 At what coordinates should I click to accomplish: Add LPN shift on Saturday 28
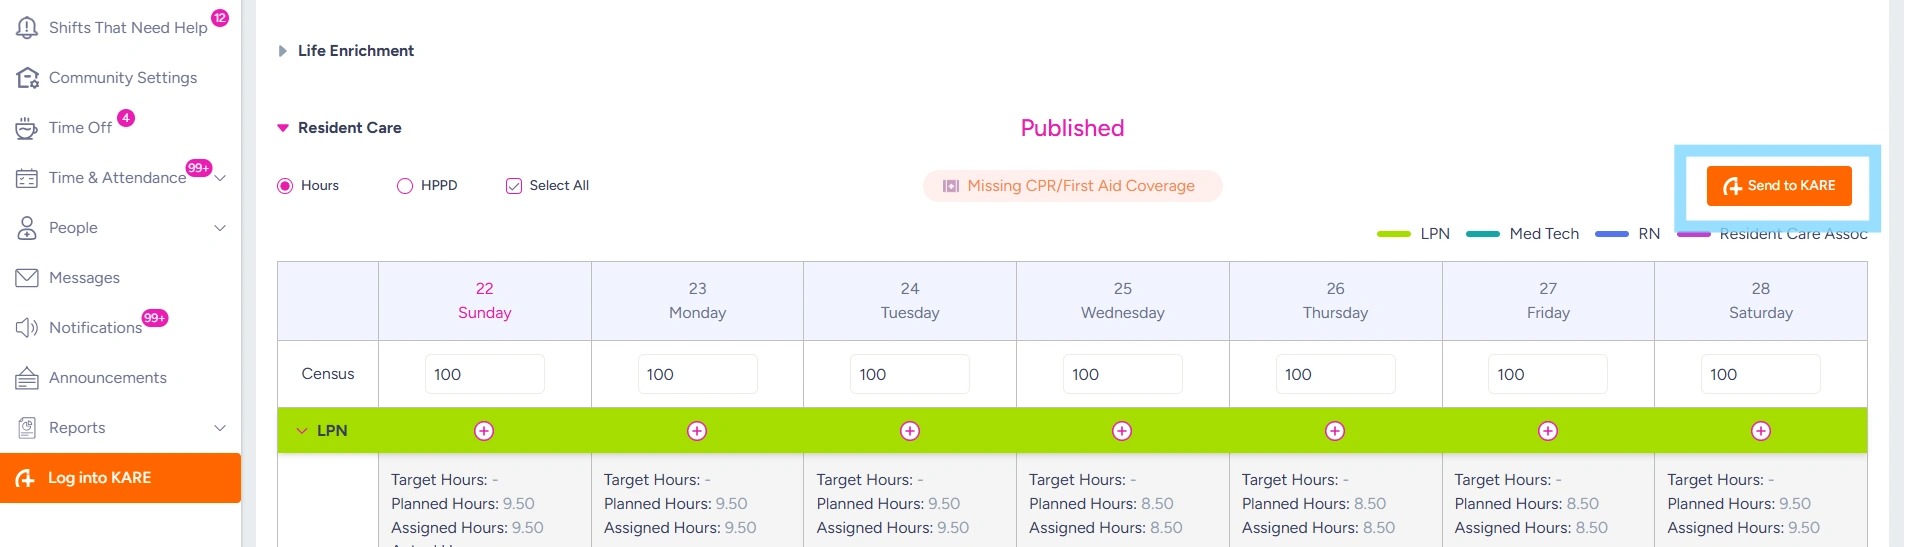coord(1760,431)
